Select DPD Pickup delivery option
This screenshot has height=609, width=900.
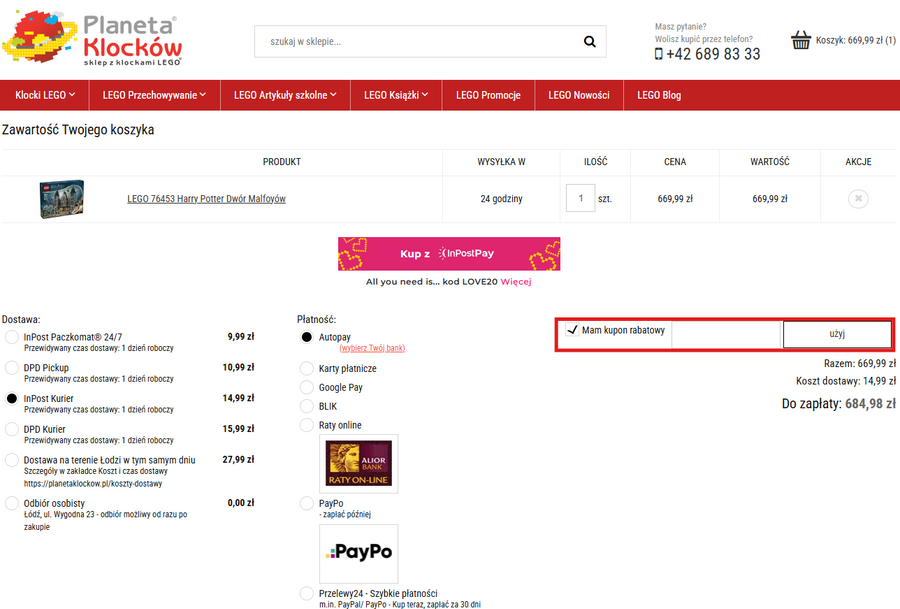12,368
